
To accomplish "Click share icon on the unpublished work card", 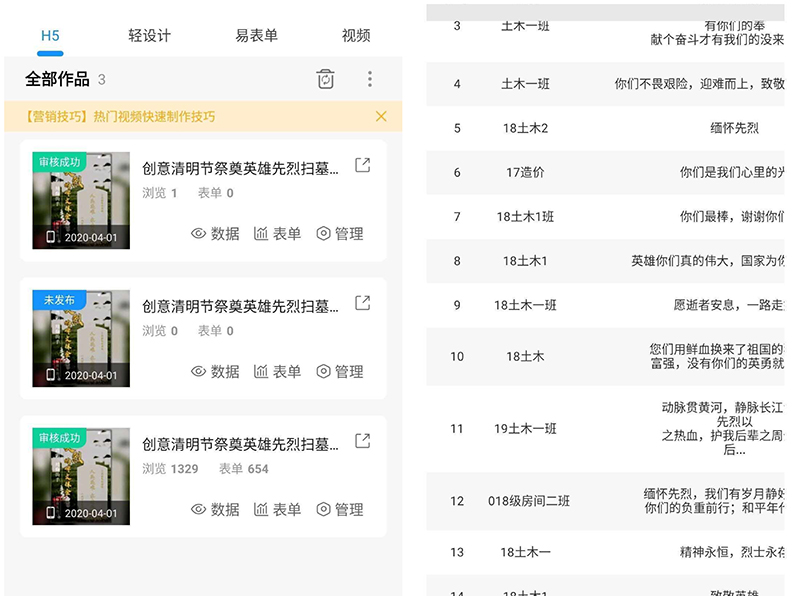I will [363, 303].
